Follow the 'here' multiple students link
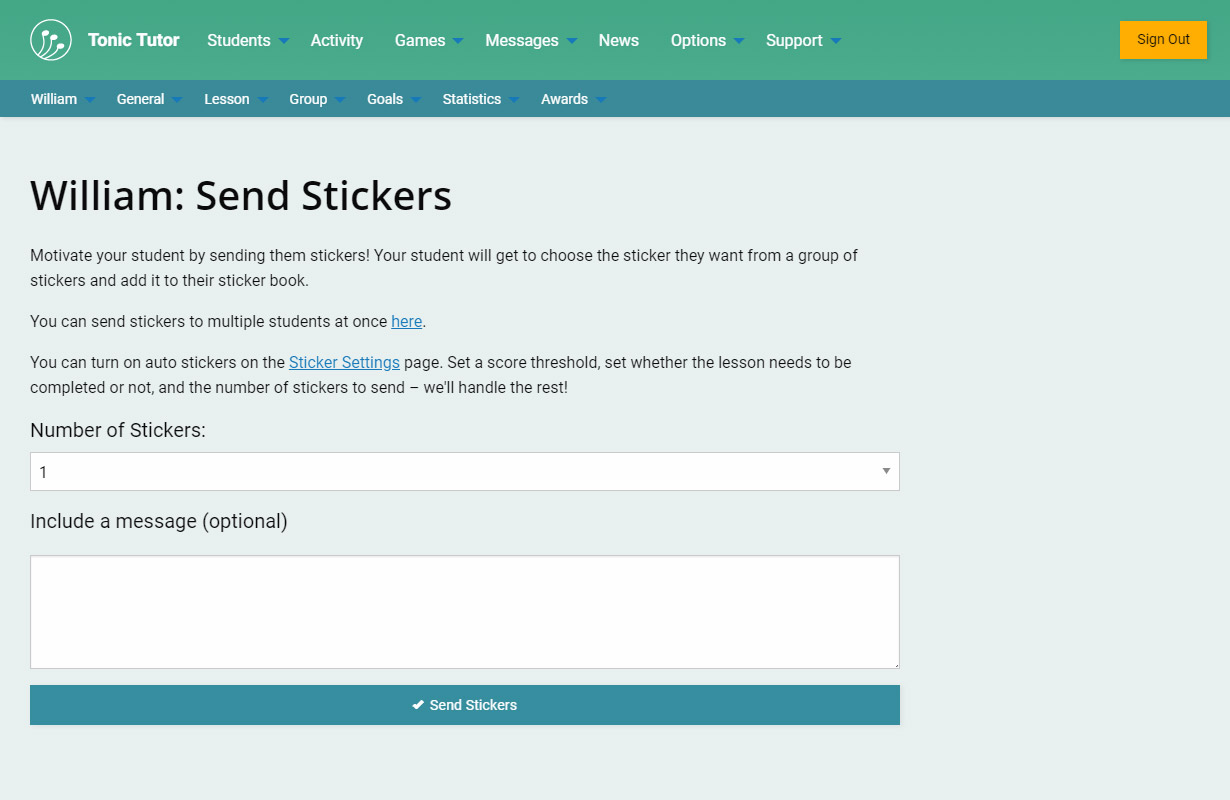 (406, 322)
